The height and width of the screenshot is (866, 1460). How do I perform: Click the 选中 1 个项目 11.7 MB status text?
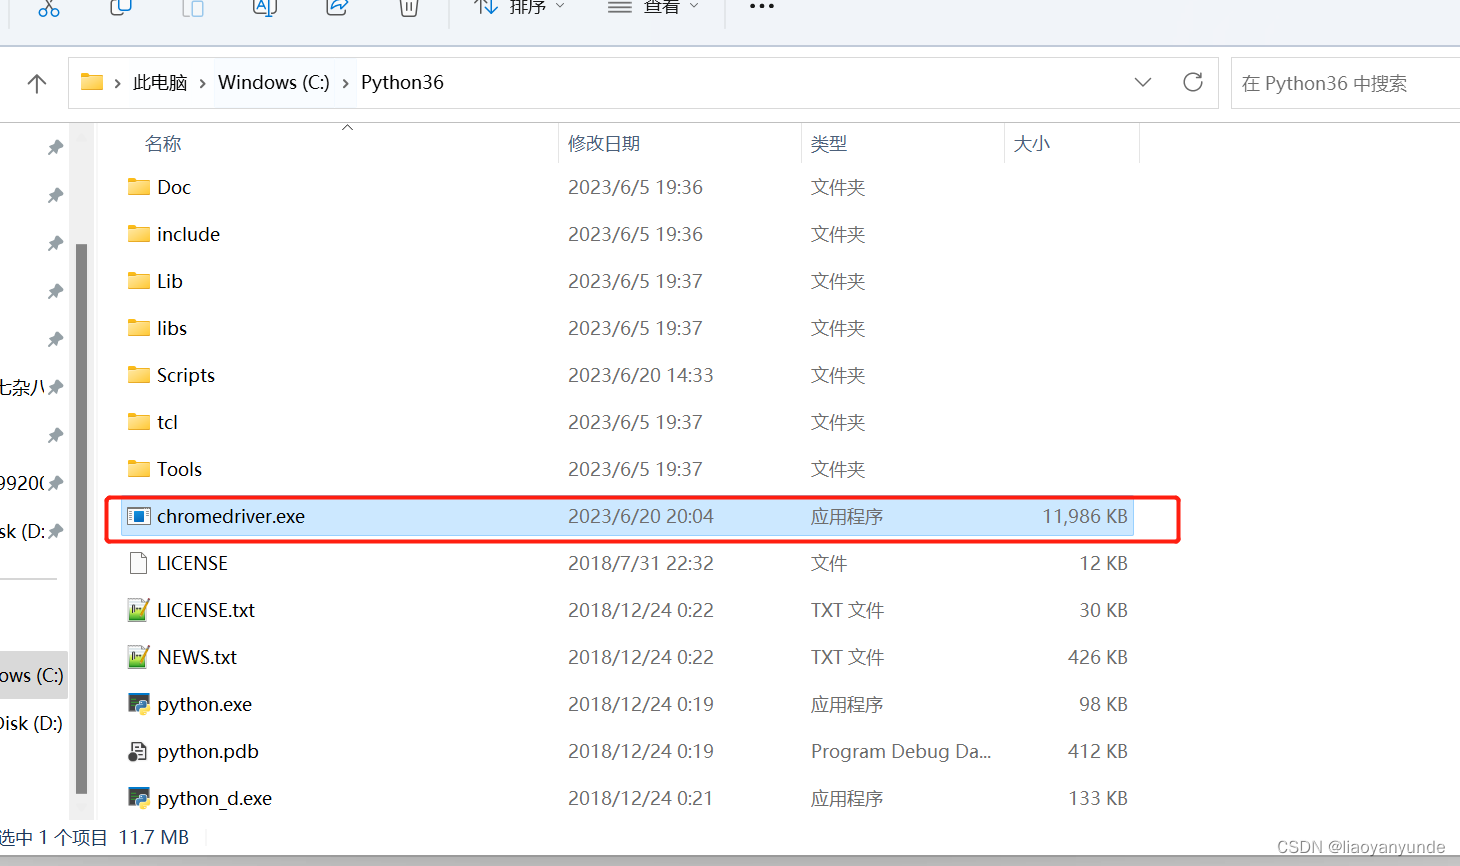(x=94, y=837)
